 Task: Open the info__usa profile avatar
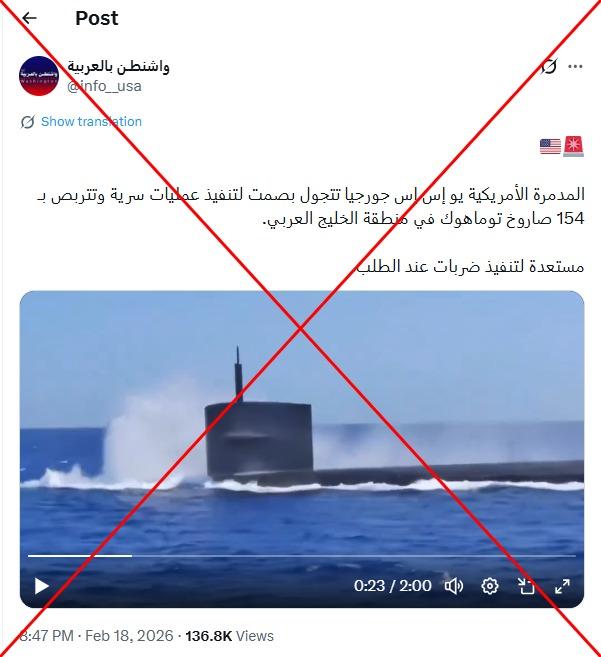(x=39, y=76)
